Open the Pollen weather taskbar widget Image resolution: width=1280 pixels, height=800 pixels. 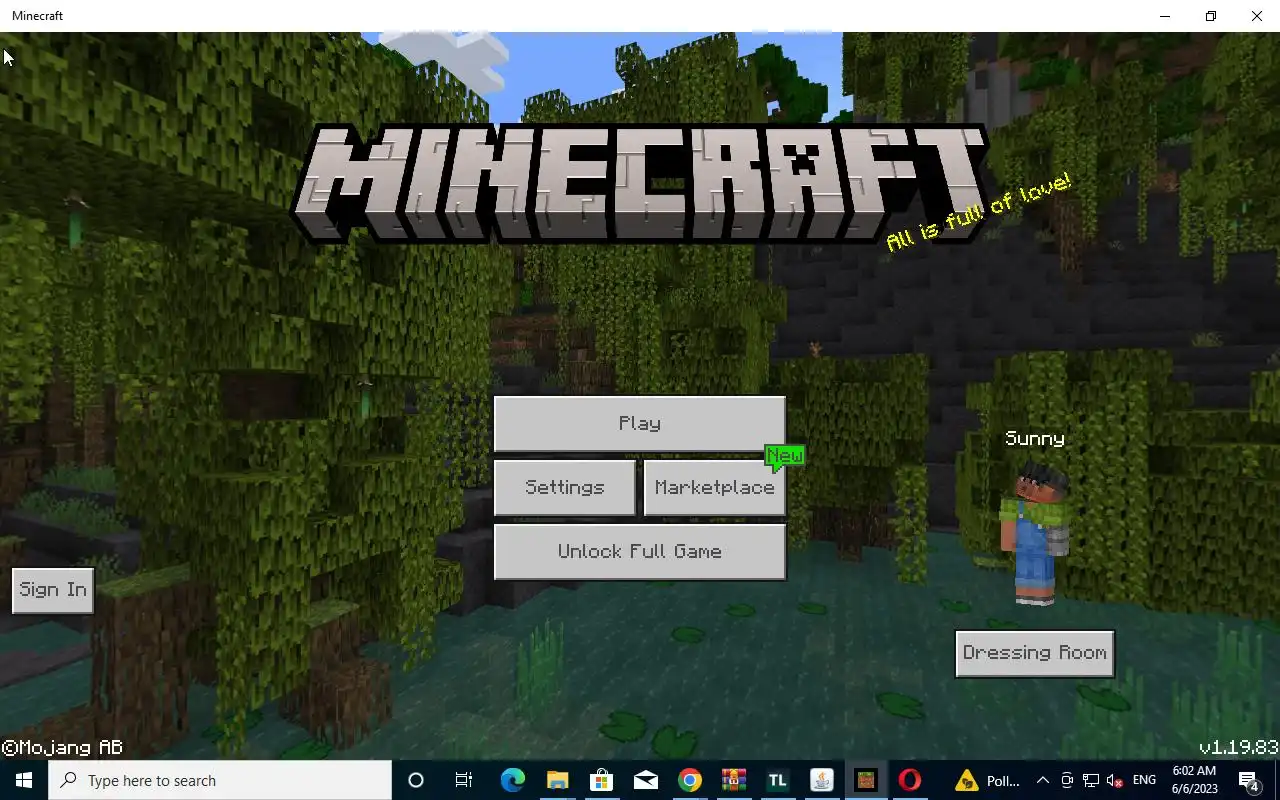click(x=988, y=780)
